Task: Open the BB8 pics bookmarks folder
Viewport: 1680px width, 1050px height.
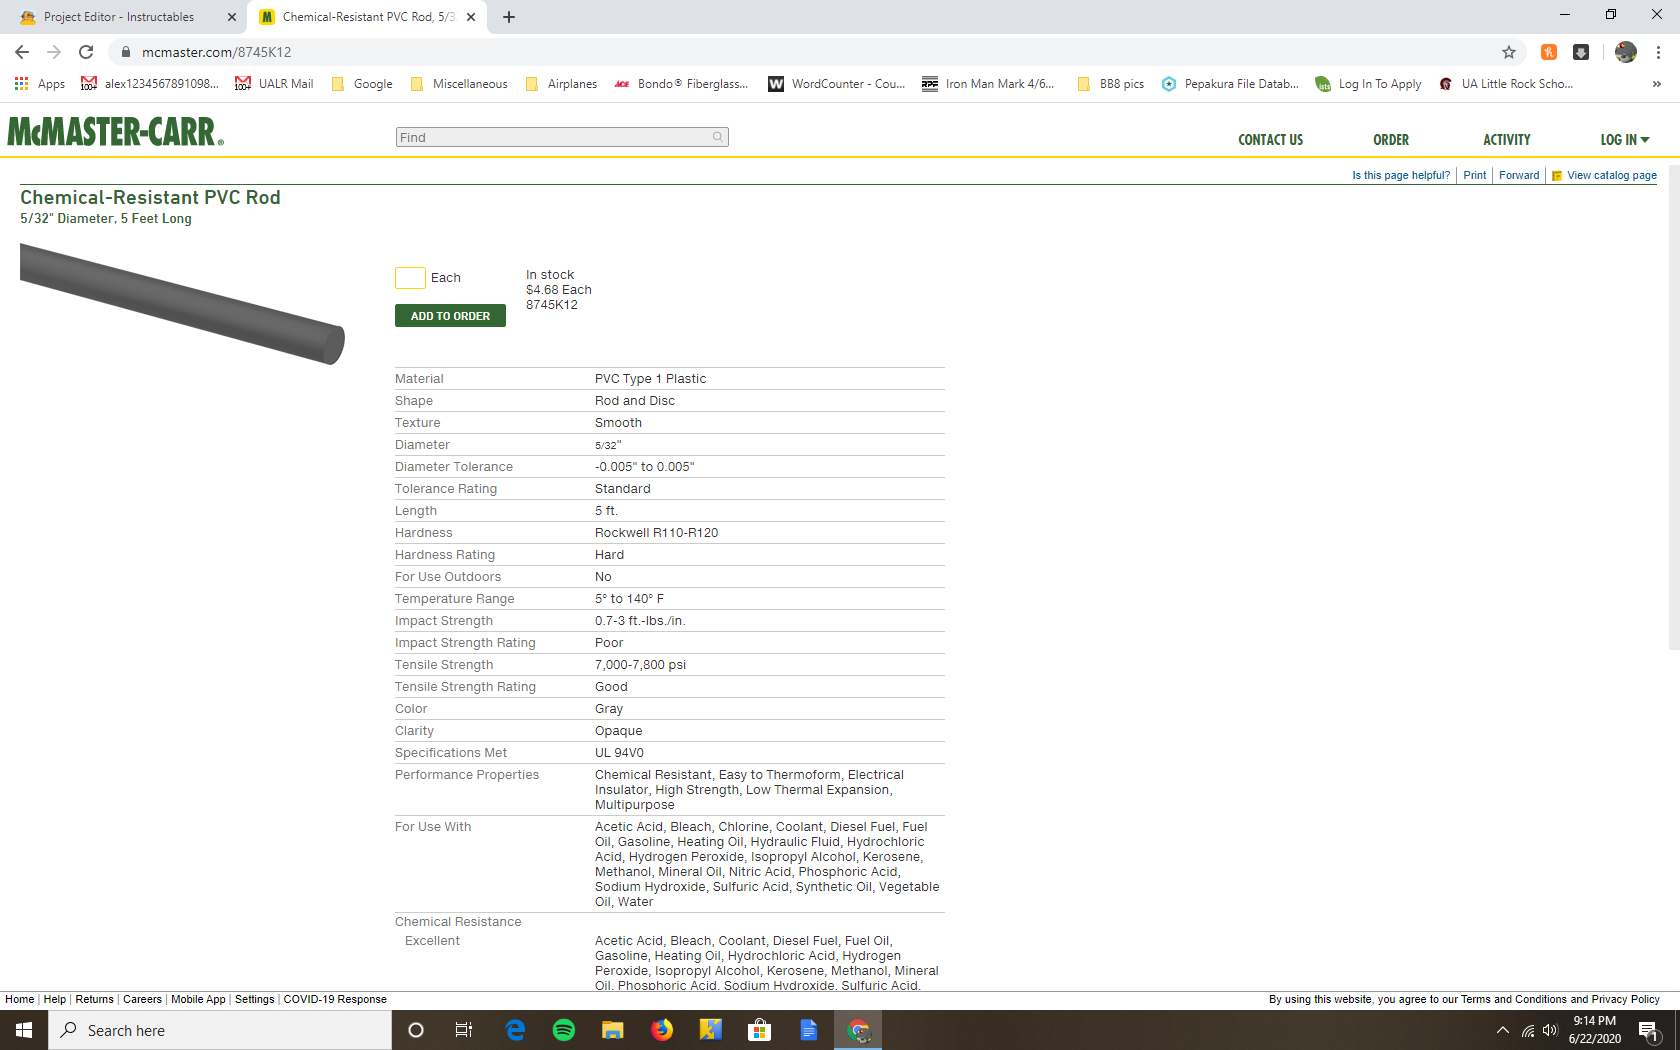Action: (x=1111, y=84)
